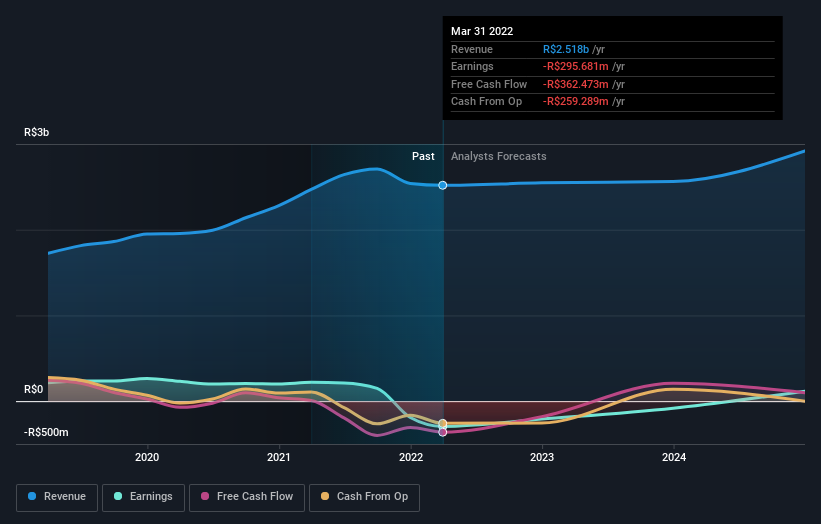
Task: Toggle the Revenue legend series
Action: tap(57, 497)
